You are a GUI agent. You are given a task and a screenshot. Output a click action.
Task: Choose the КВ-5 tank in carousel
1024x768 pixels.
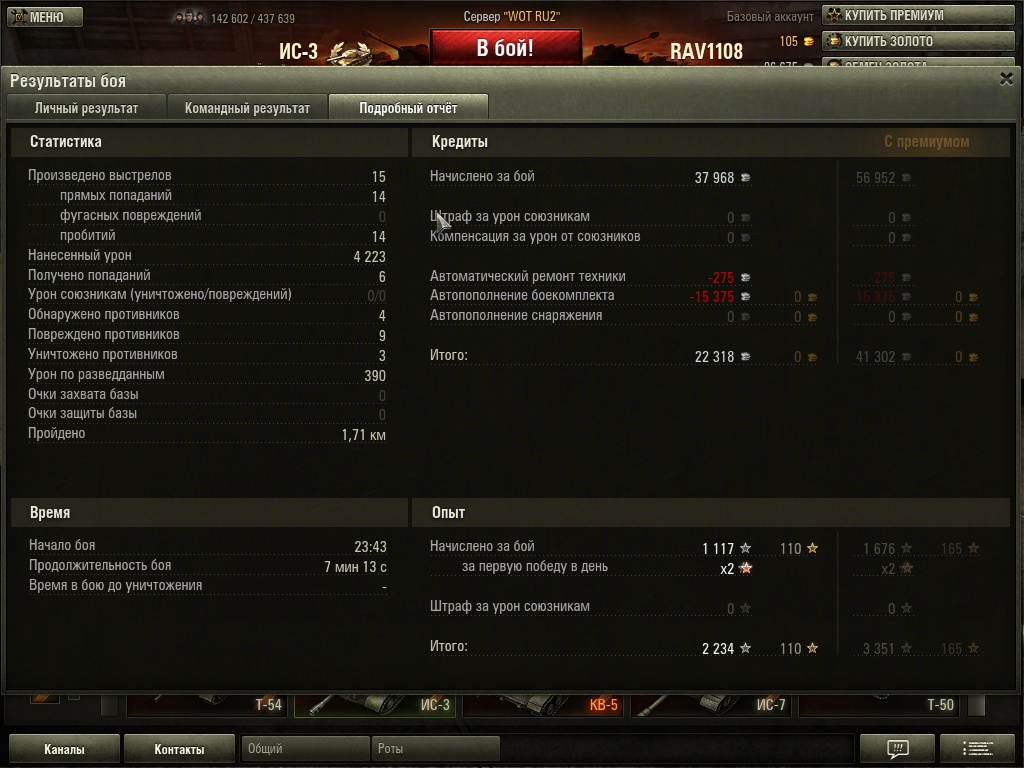click(x=542, y=705)
